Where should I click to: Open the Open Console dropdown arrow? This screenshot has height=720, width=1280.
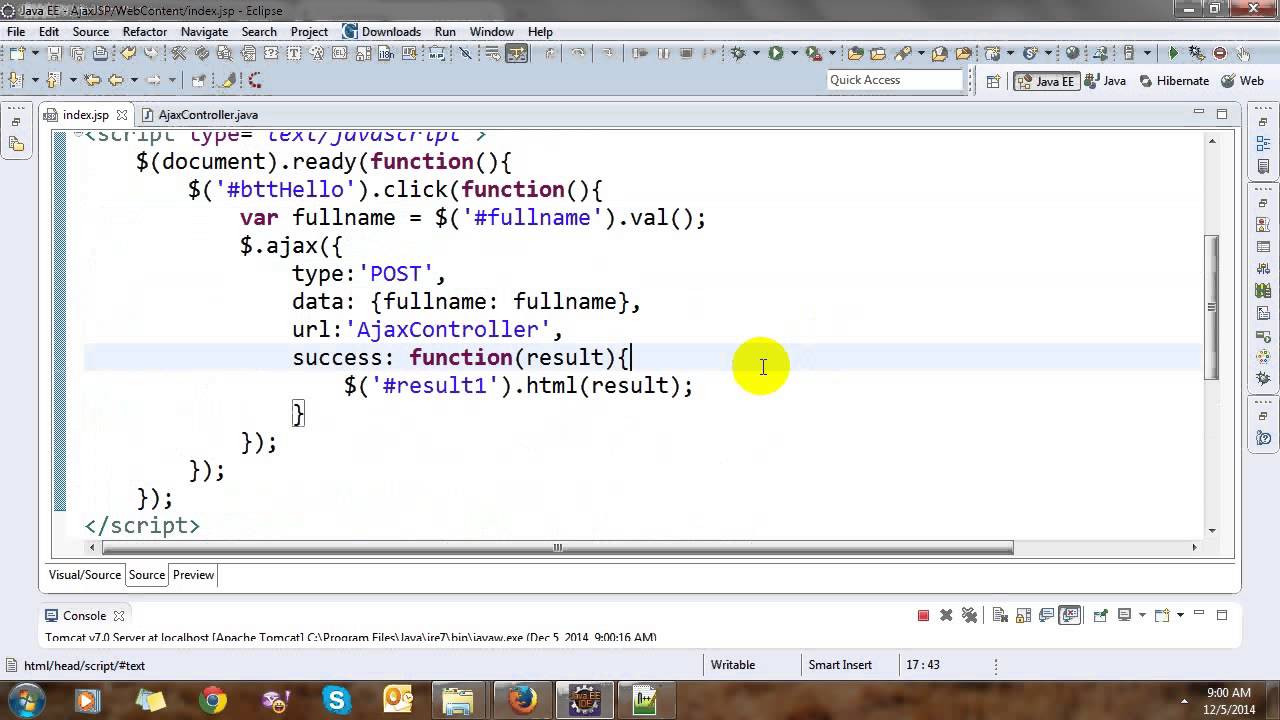pyautogui.click(x=1180, y=615)
